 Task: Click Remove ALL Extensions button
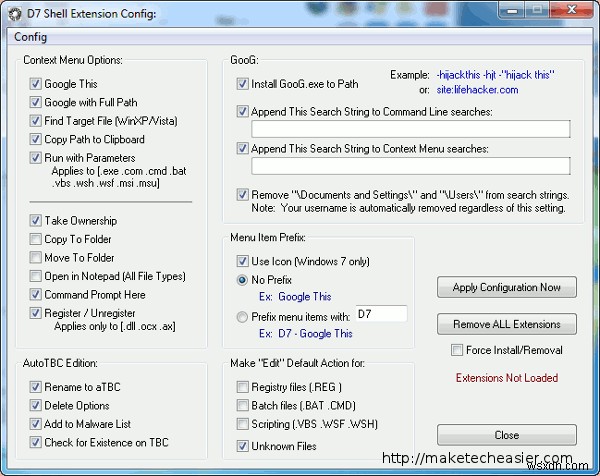(x=506, y=325)
